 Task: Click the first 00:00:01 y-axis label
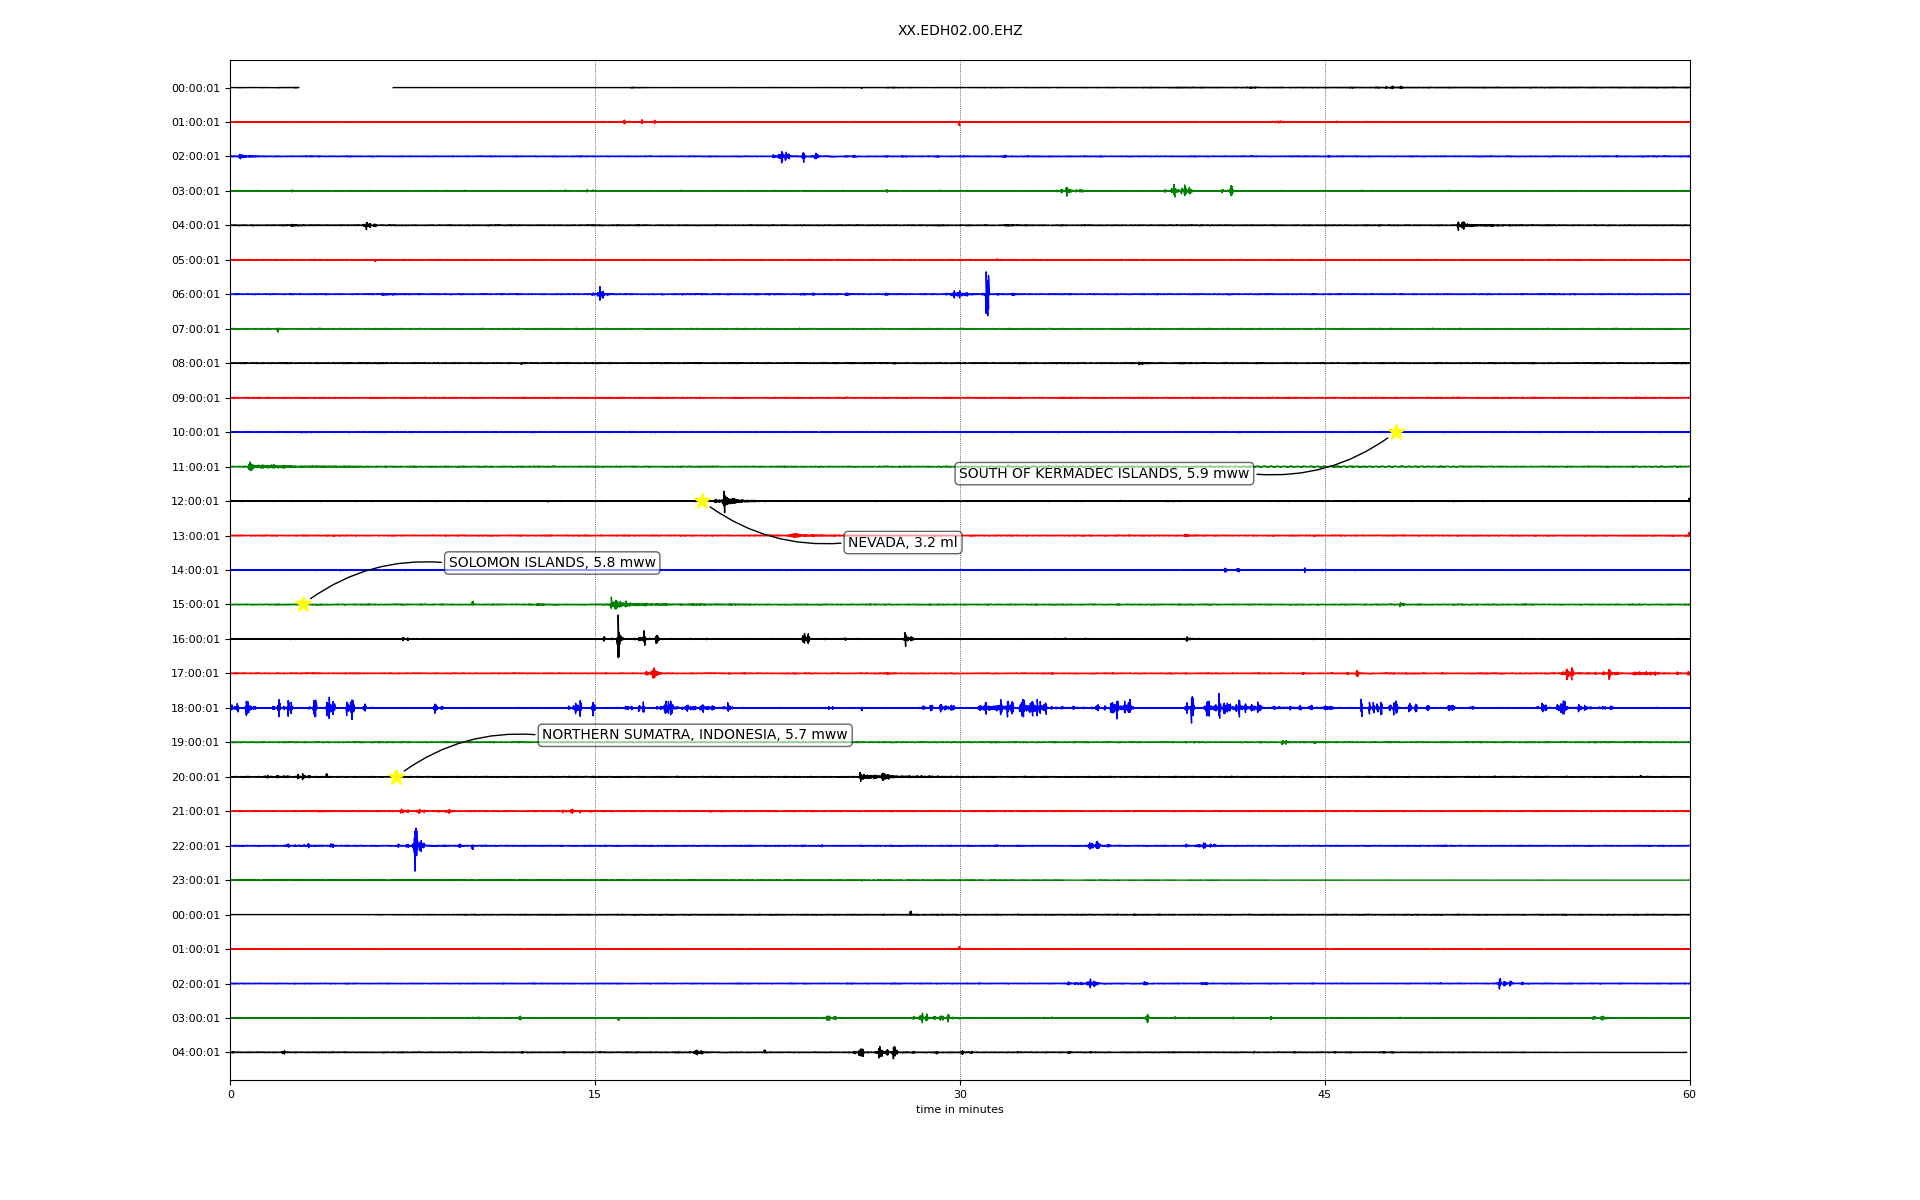point(195,88)
